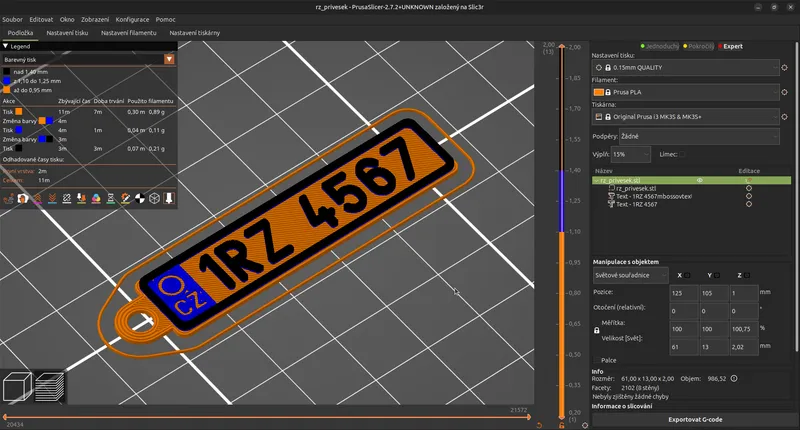Image resolution: width=800 pixels, height=430 pixels.
Task: Toggle travel moves visibility icon in legend toolbar
Action: 8,198
